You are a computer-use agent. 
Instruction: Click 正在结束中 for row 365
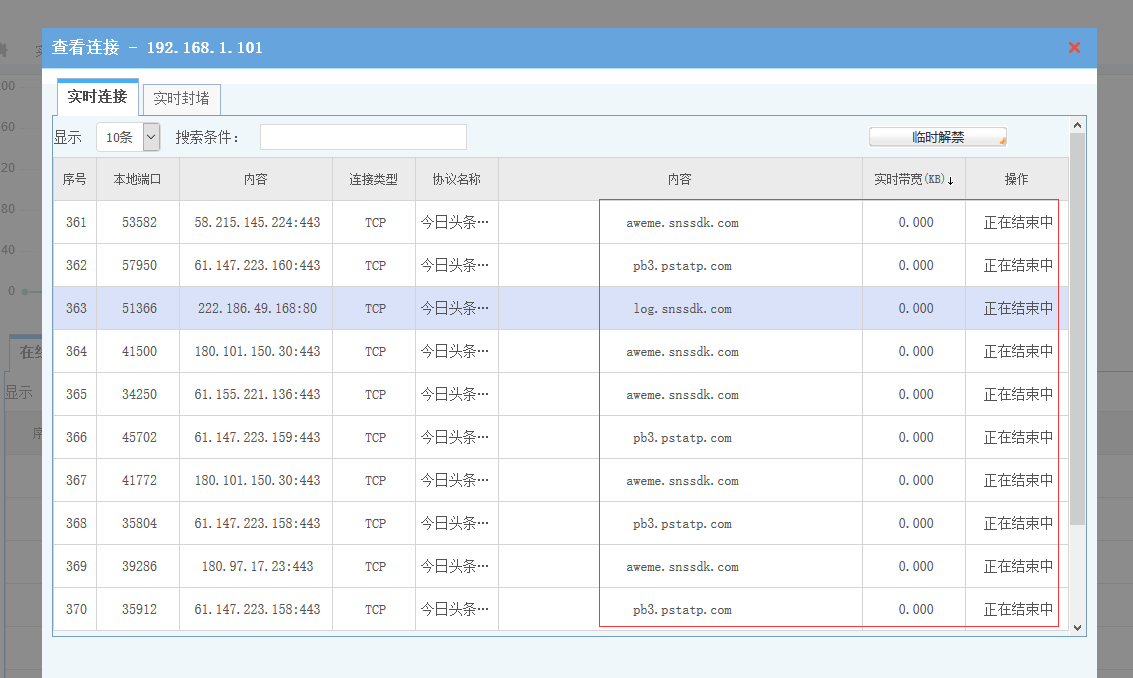click(x=1017, y=395)
